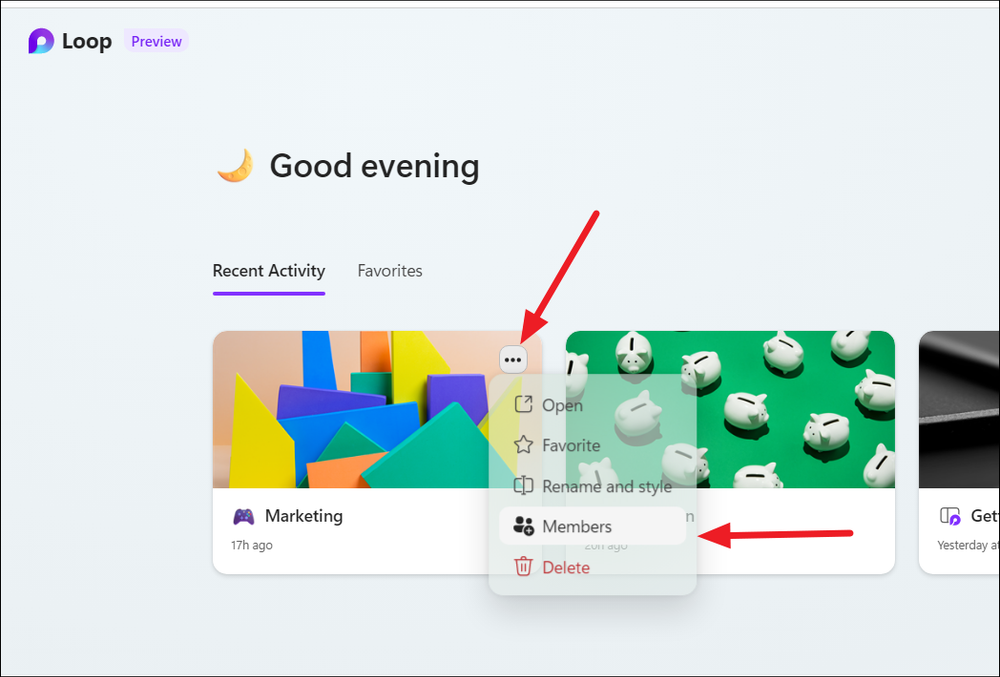Click the Preview badge next to Loop
This screenshot has width=1000, height=677.
(x=156, y=41)
